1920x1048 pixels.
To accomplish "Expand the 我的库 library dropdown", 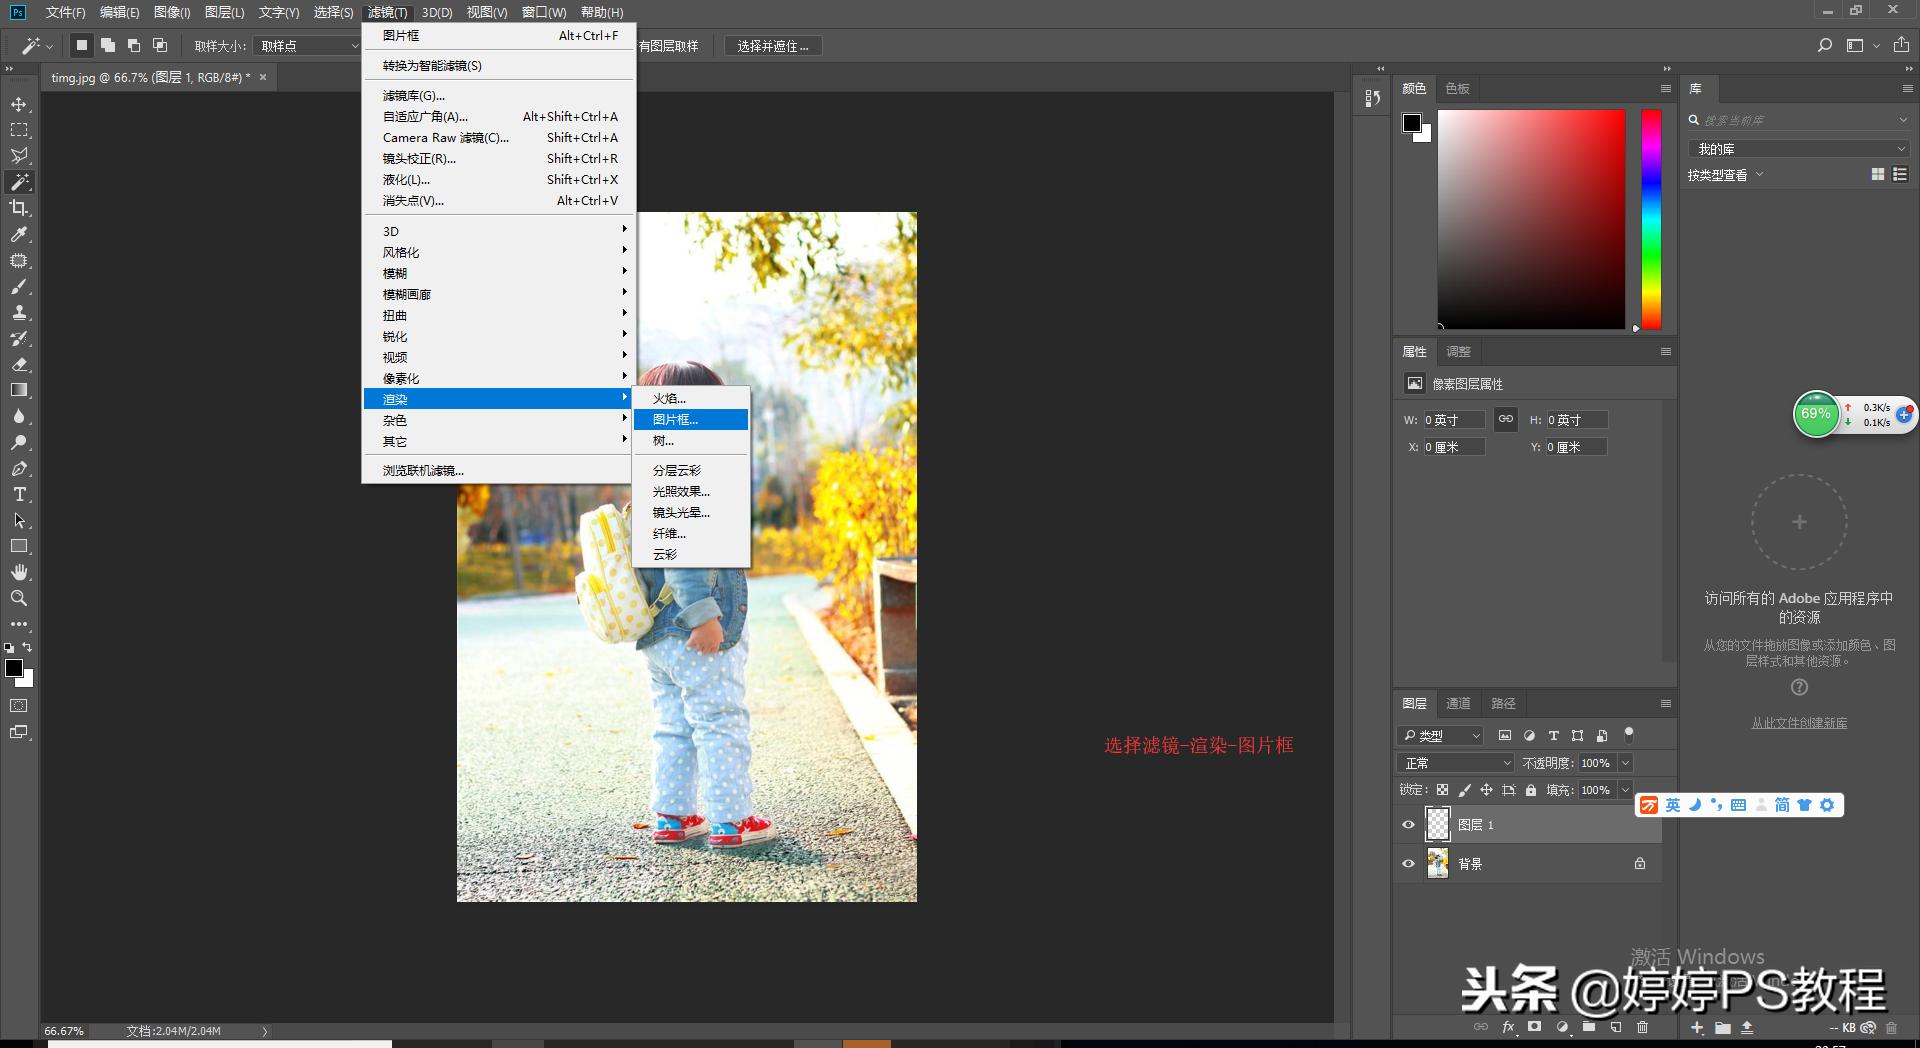I will [x=1798, y=149].
